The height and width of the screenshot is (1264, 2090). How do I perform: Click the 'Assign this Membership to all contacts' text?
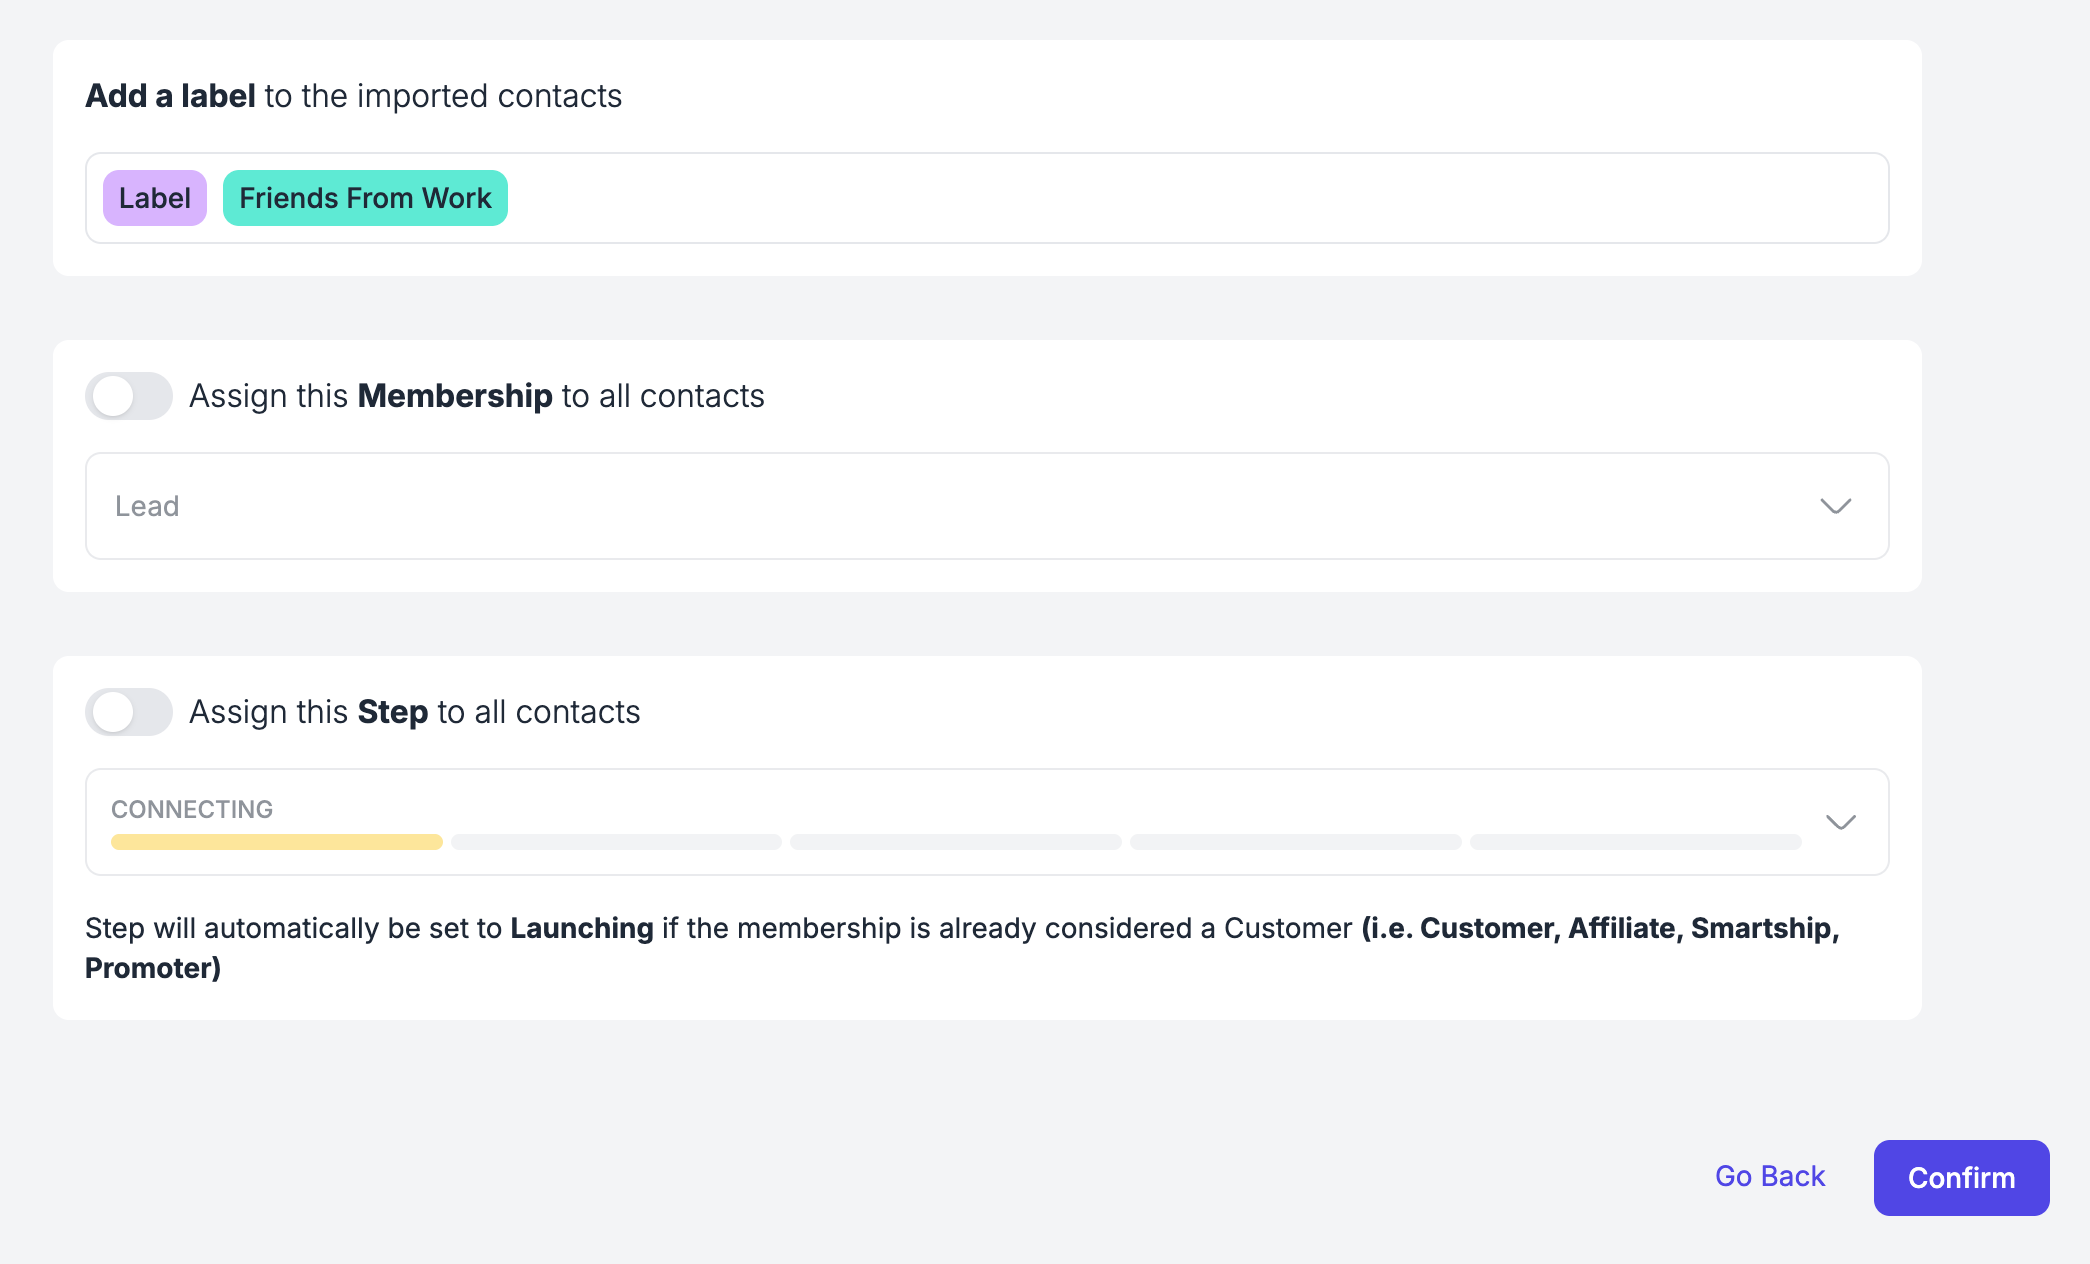pyautogui.click(x=476, y=396)
